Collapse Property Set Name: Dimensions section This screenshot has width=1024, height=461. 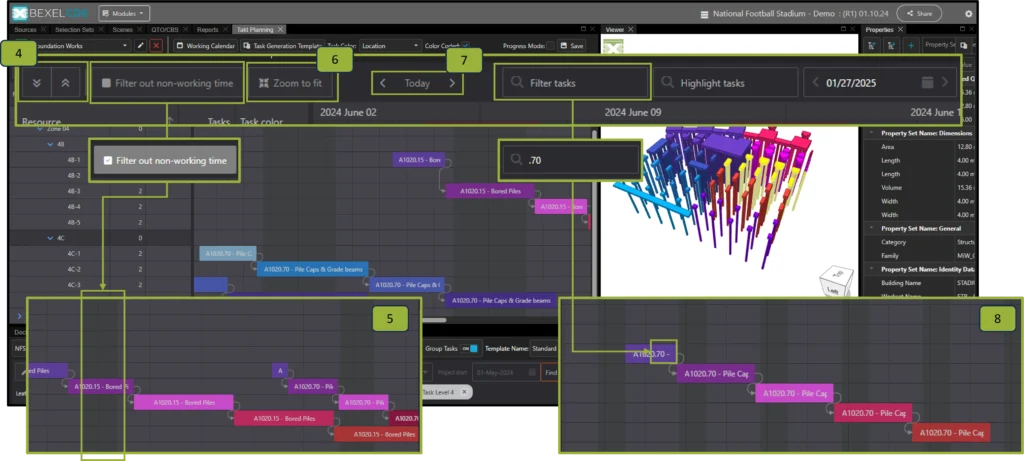871,133
